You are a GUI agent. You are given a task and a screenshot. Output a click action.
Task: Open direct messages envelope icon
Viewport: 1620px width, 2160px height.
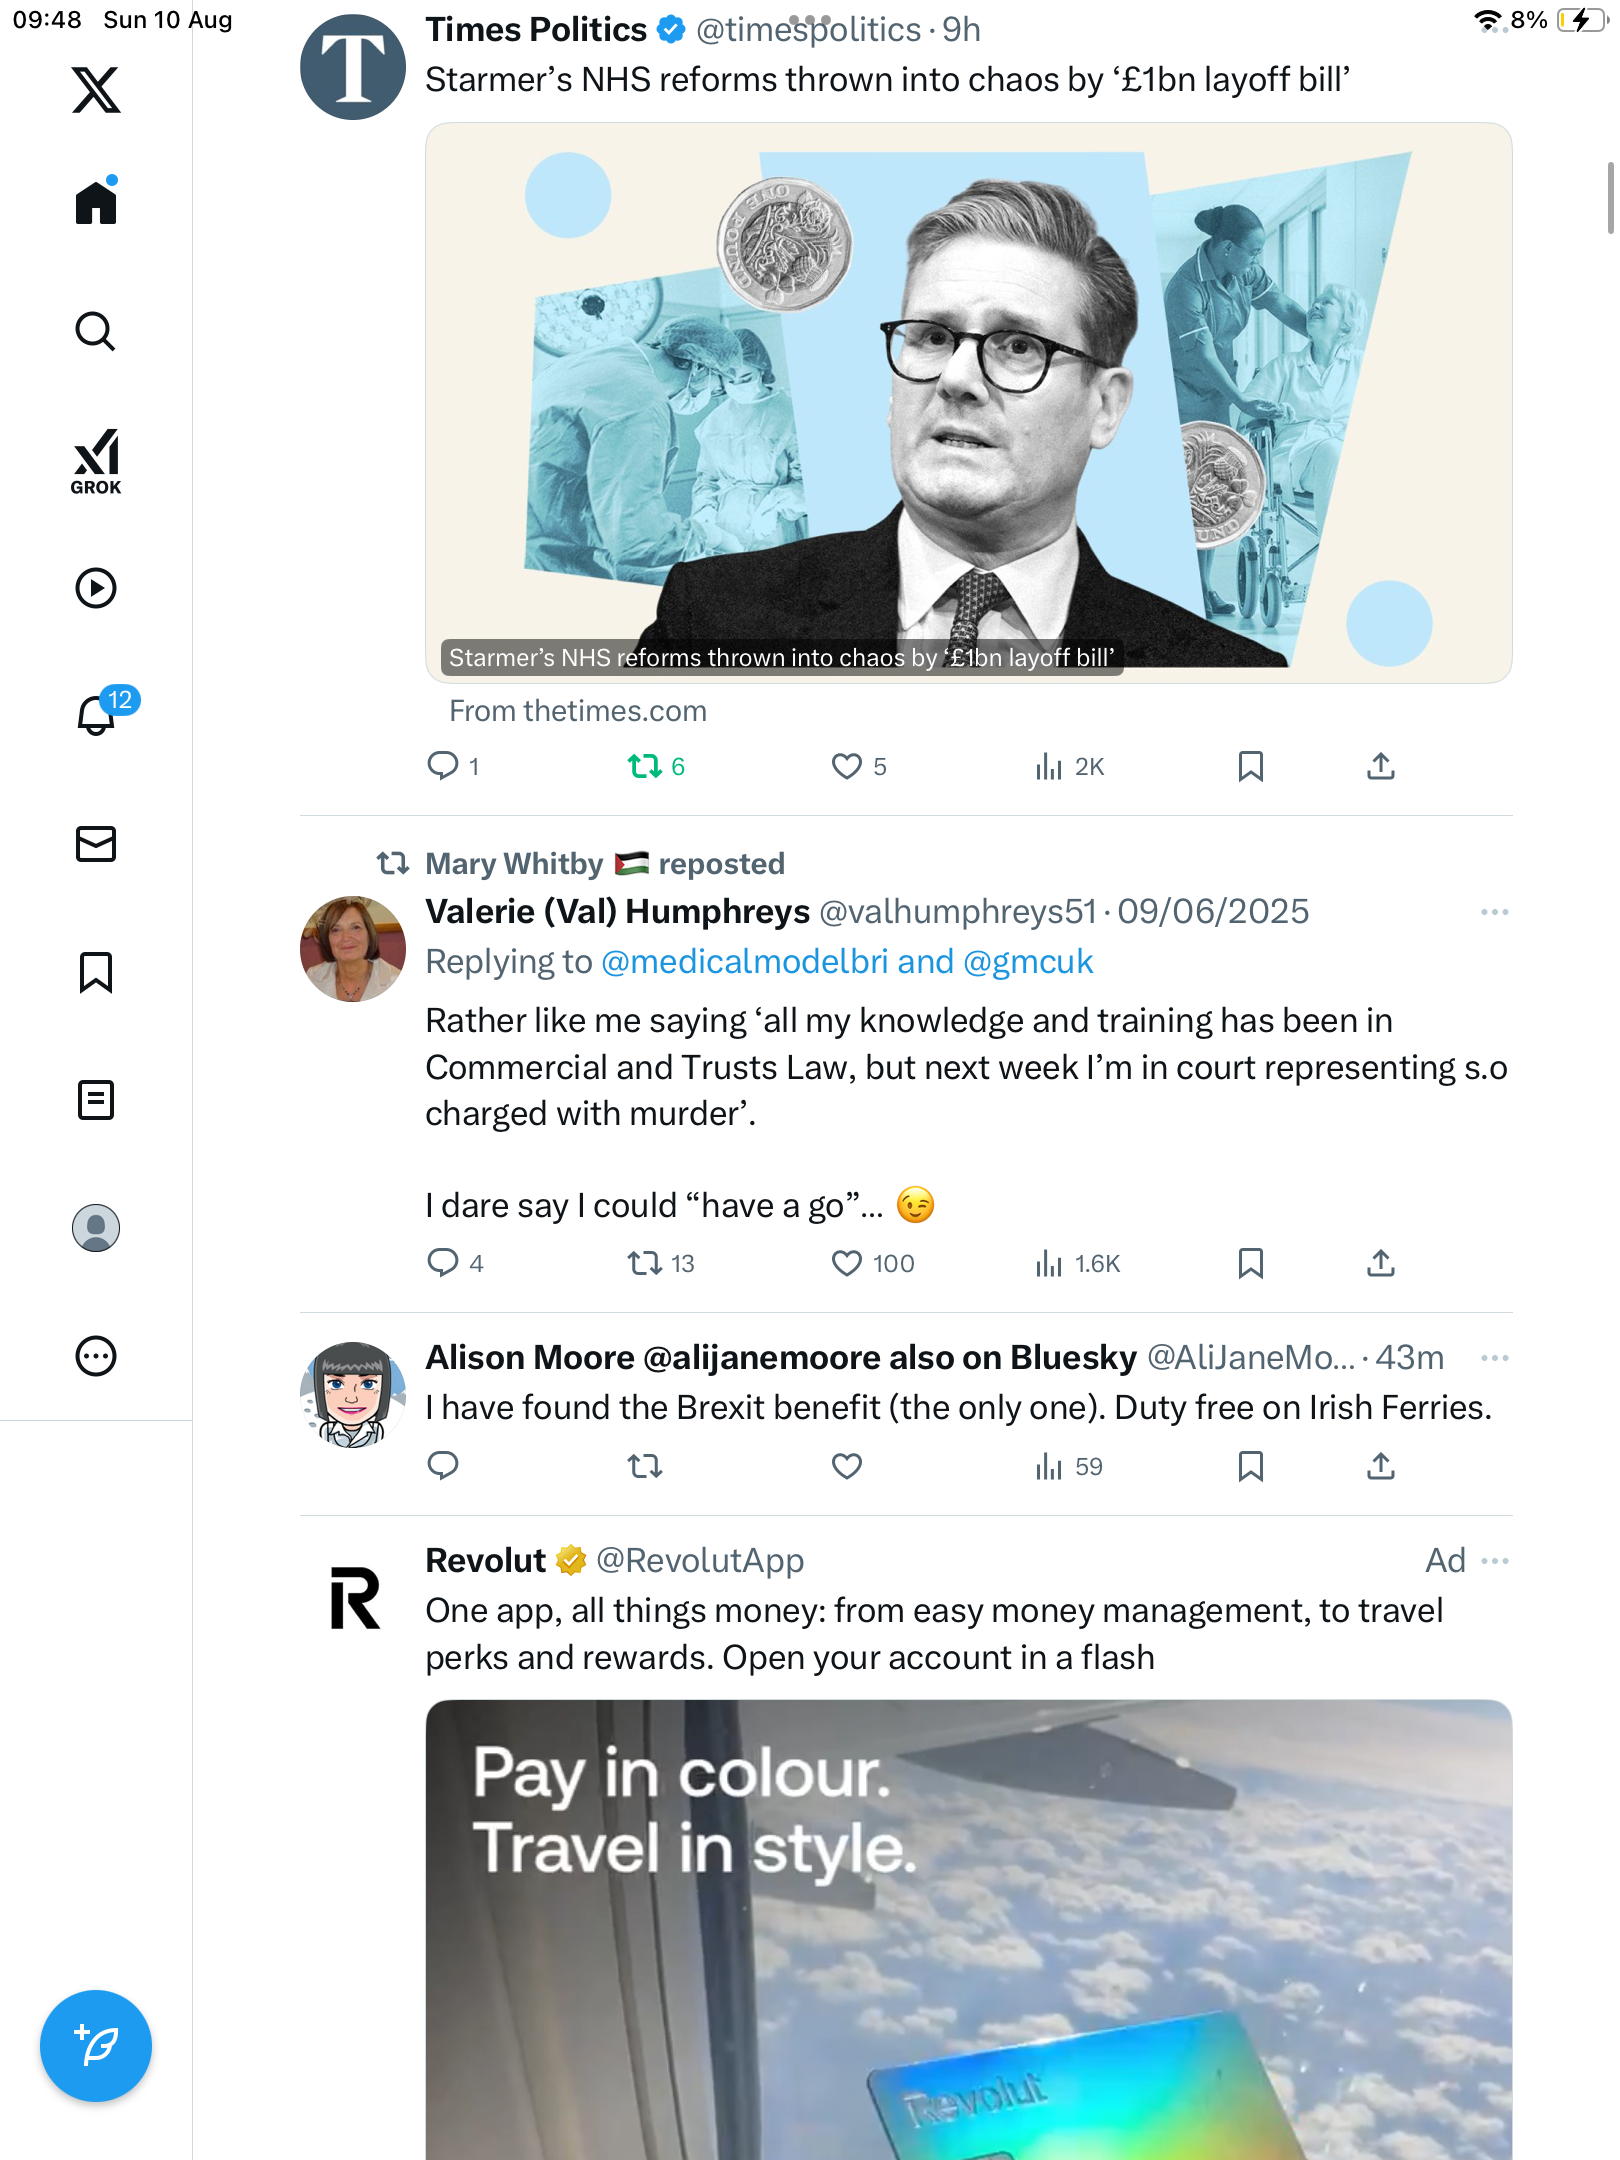96,844
